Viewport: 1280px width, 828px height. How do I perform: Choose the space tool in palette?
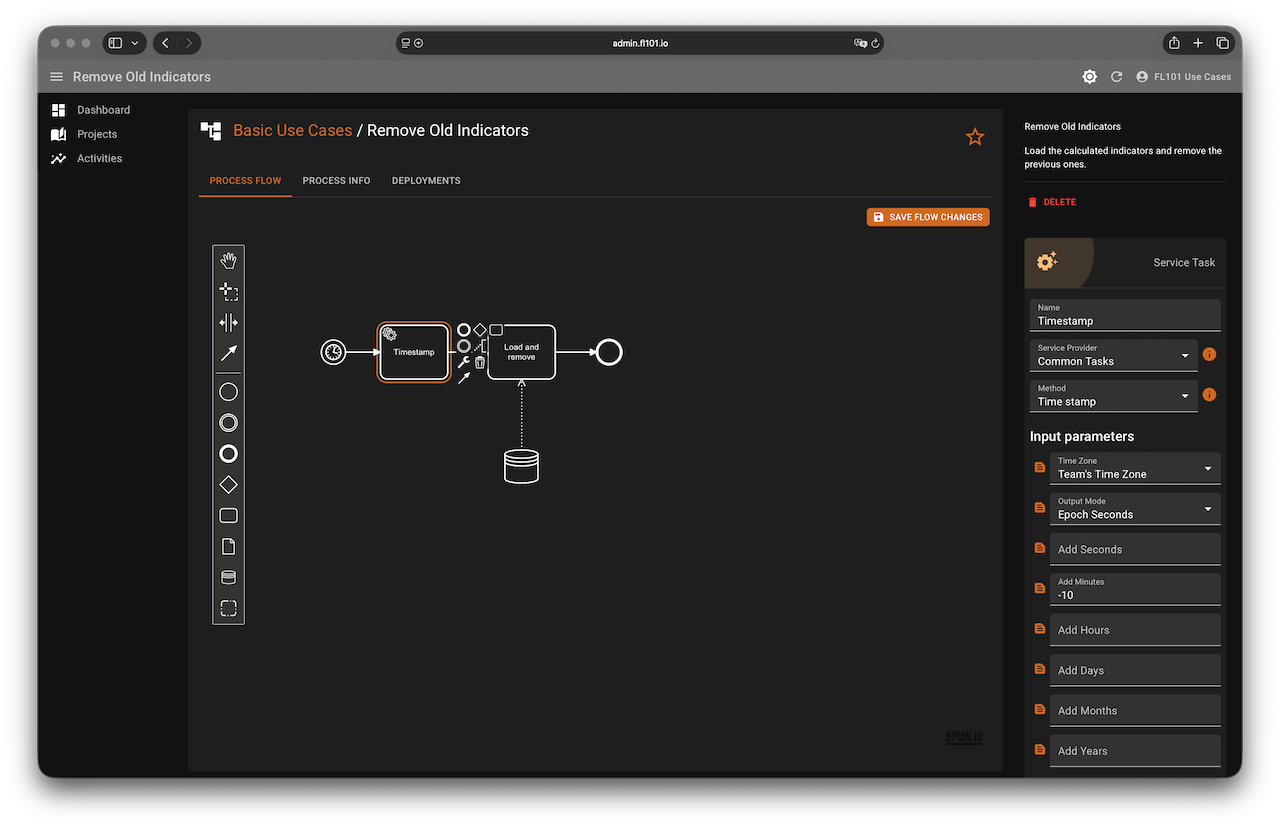(x=228, y=322)
